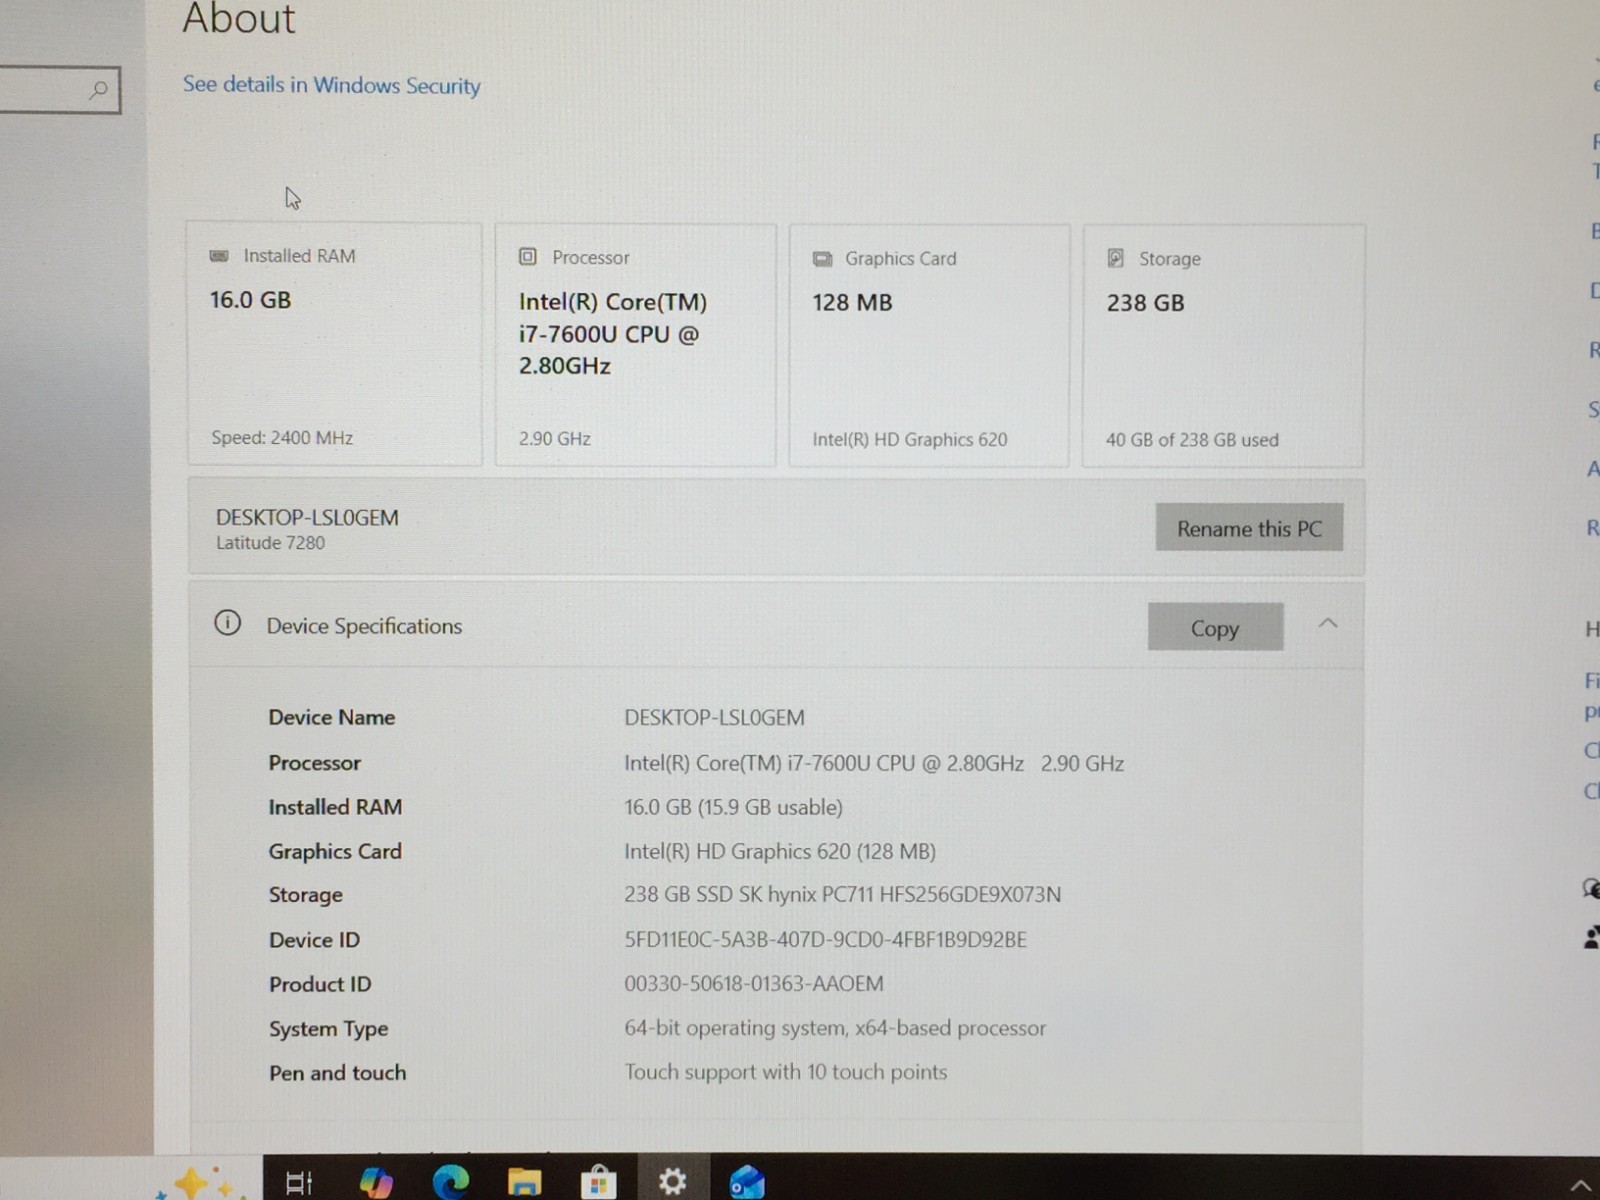Viewport: 1600px width, 1200px height.
Task: Click 40 GB of 238 GB used
Action: pyautogui.click(x=1192, y=440)
